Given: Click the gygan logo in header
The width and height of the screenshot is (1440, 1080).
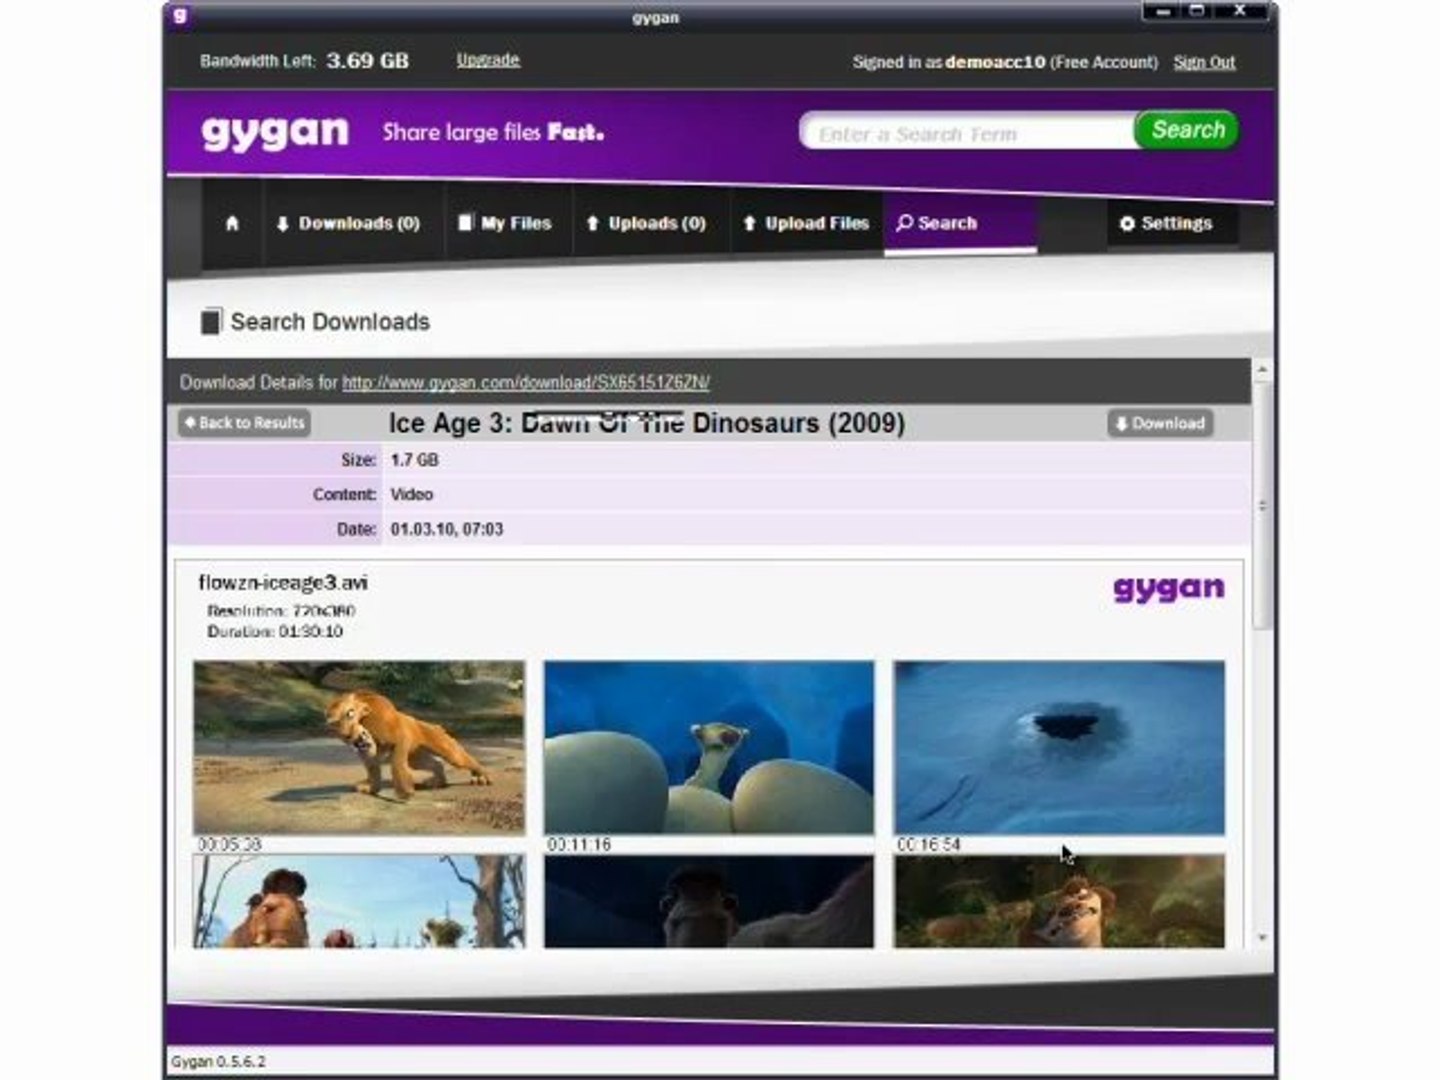Looking at the screenshot, I should point(275,132).
